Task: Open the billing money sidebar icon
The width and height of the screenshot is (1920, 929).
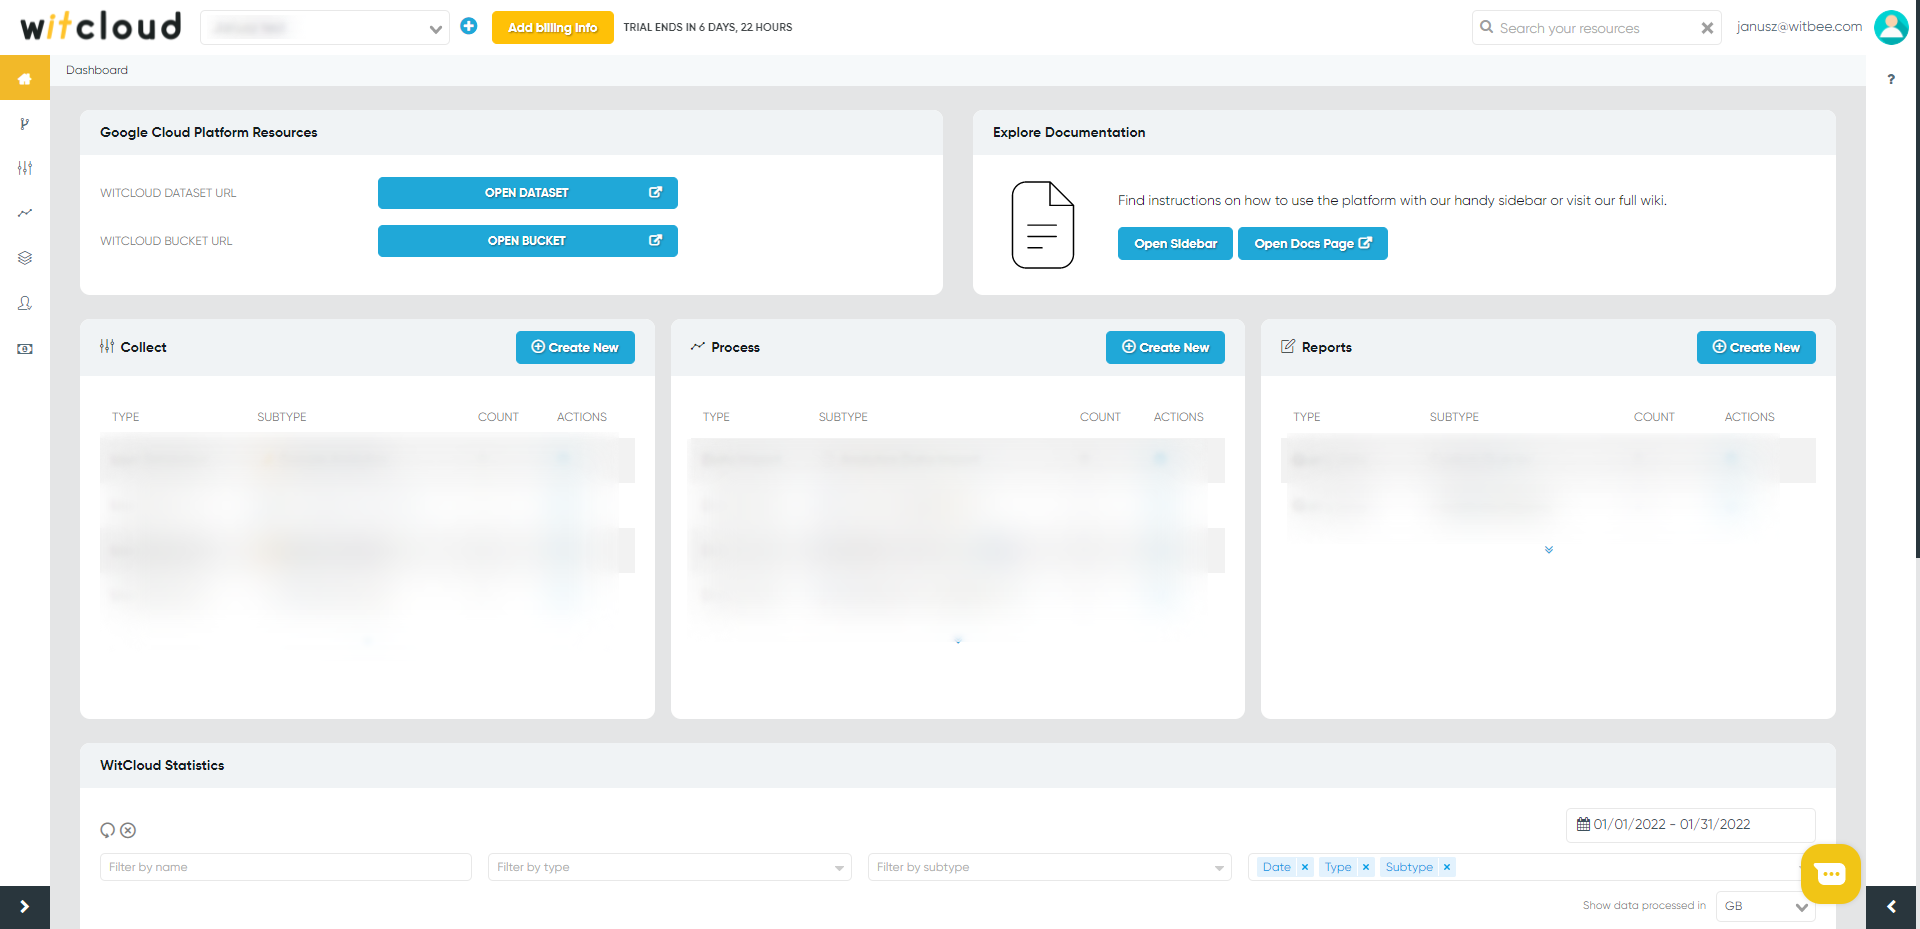Action: pos(25,349)
